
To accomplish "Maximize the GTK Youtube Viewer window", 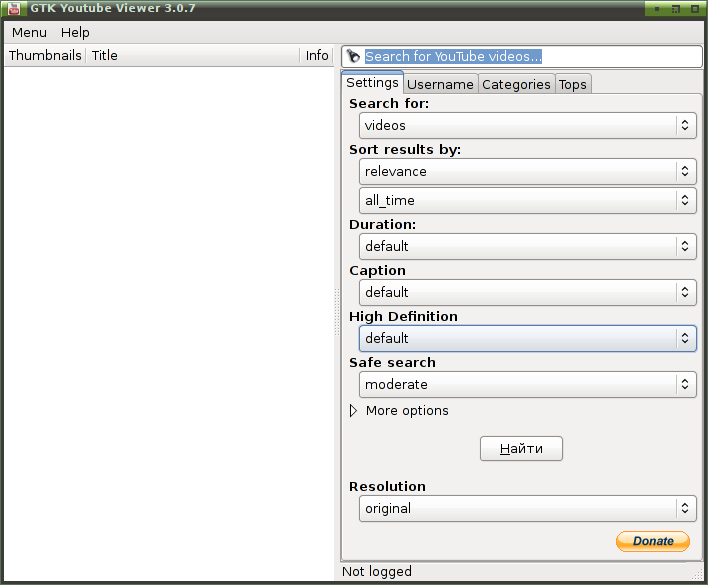I will tap(695, 8).
